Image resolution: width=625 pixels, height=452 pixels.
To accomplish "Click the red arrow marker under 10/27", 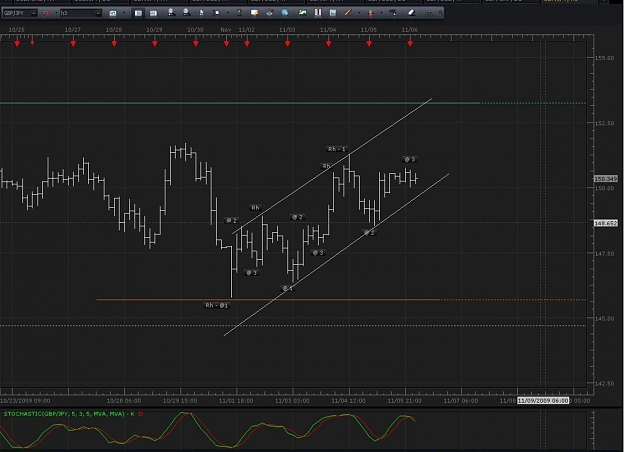I will click(x=73, y=43).
